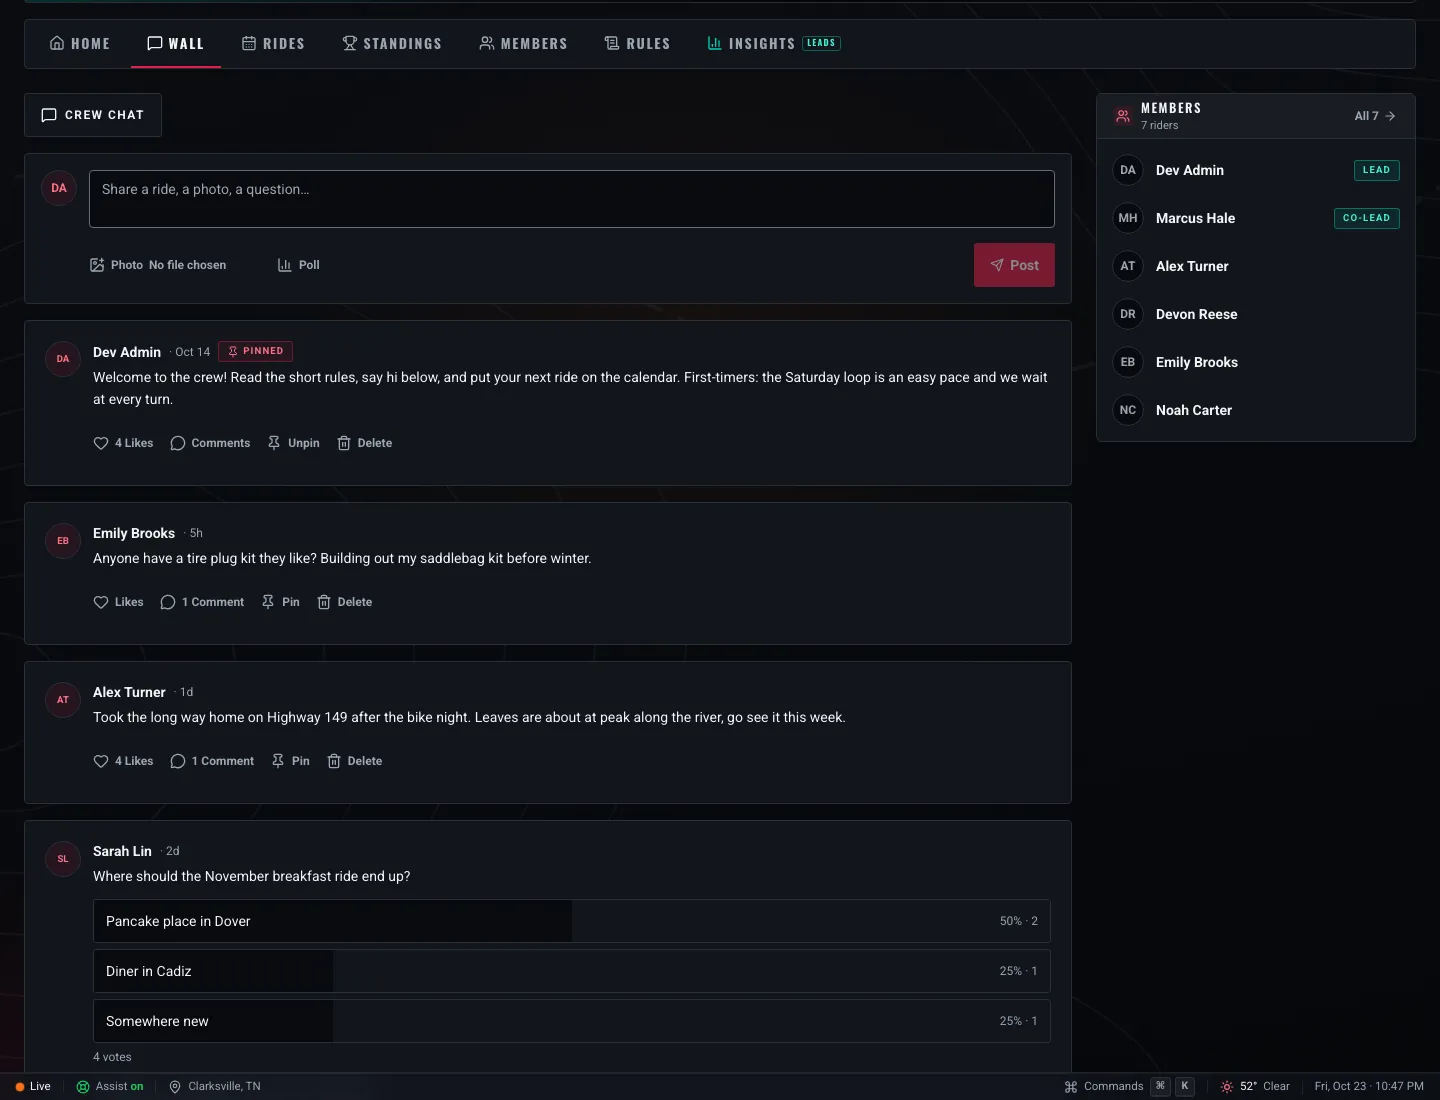
Task: Like Alex Turner's Highway 149 post
Action: tap(123, 761)
